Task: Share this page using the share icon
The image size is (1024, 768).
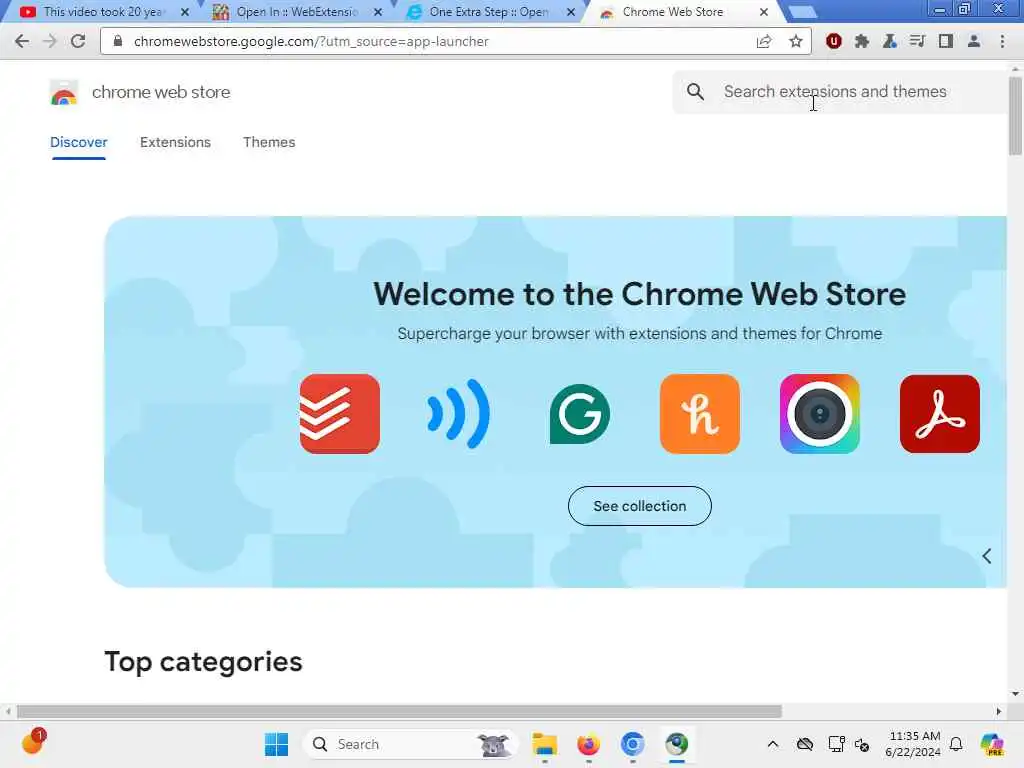Action: point(764,41)
